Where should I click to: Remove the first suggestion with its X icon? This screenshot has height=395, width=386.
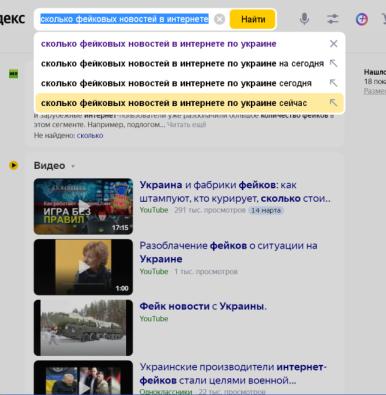(333, 44)
